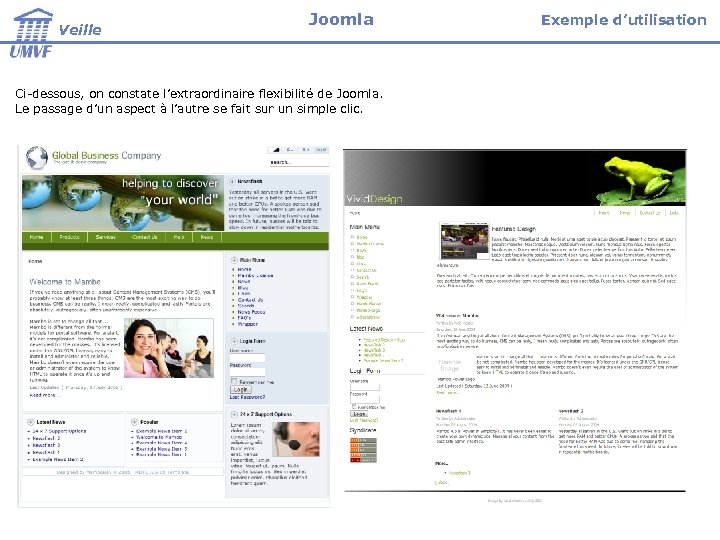Image resolution: width=720 pixels, height=540 pixels.
Task: Click 24 x 7 Support Options in Latest News list
Action: pyautogui.click(x=59, y=431)
